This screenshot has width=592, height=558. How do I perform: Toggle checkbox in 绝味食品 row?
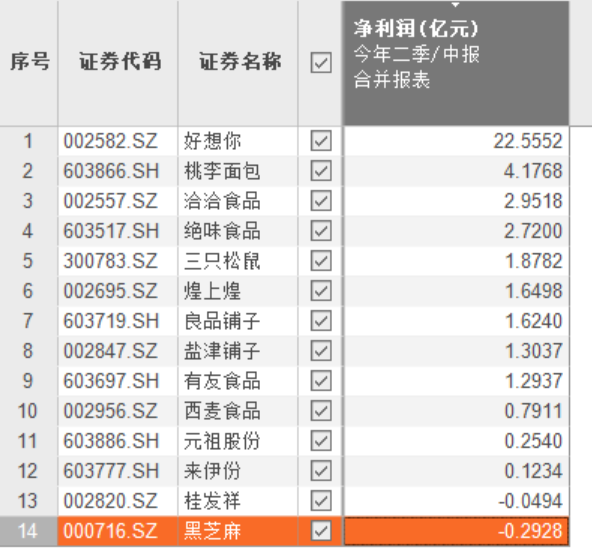pyautogui.click(x=321, y=231)
